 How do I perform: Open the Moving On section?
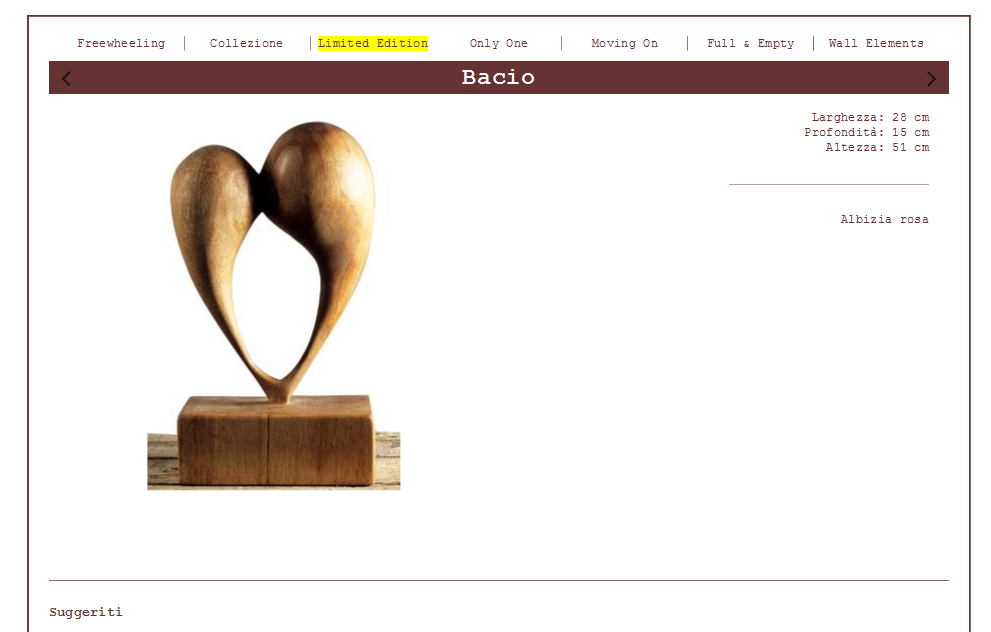(624, 44)
